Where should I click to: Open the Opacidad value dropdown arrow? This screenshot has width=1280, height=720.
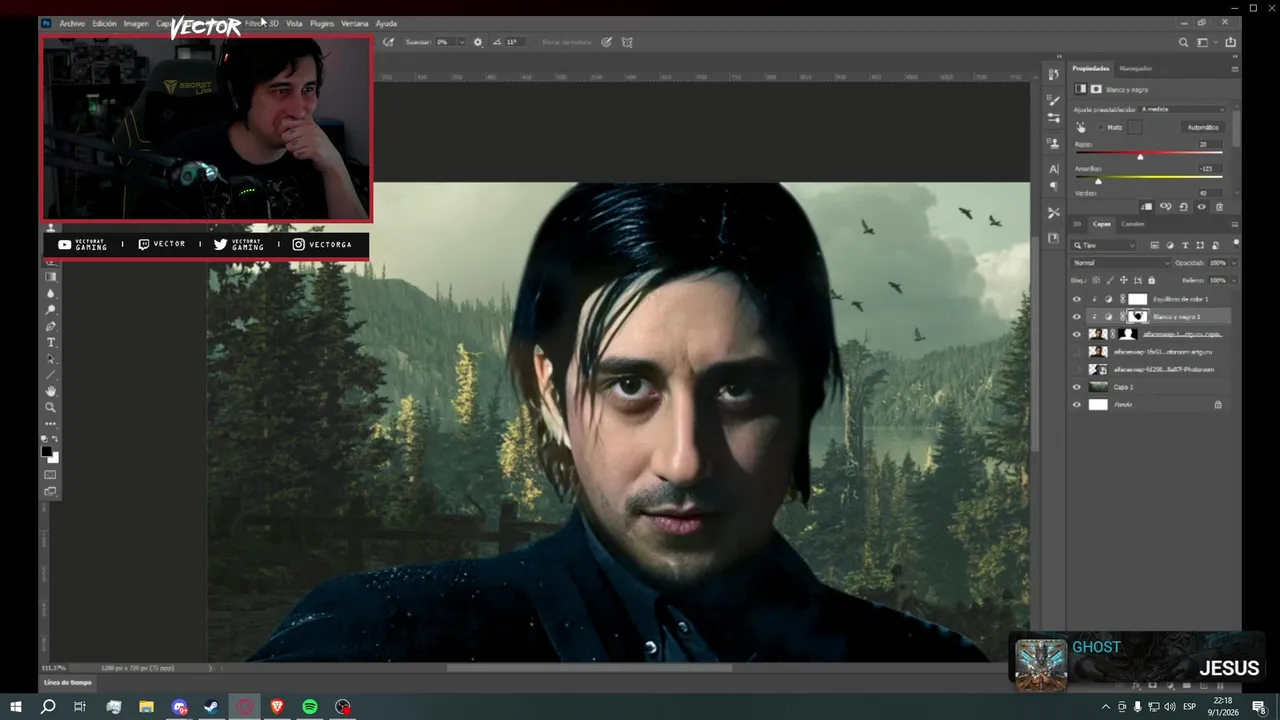pos(1233,263)
